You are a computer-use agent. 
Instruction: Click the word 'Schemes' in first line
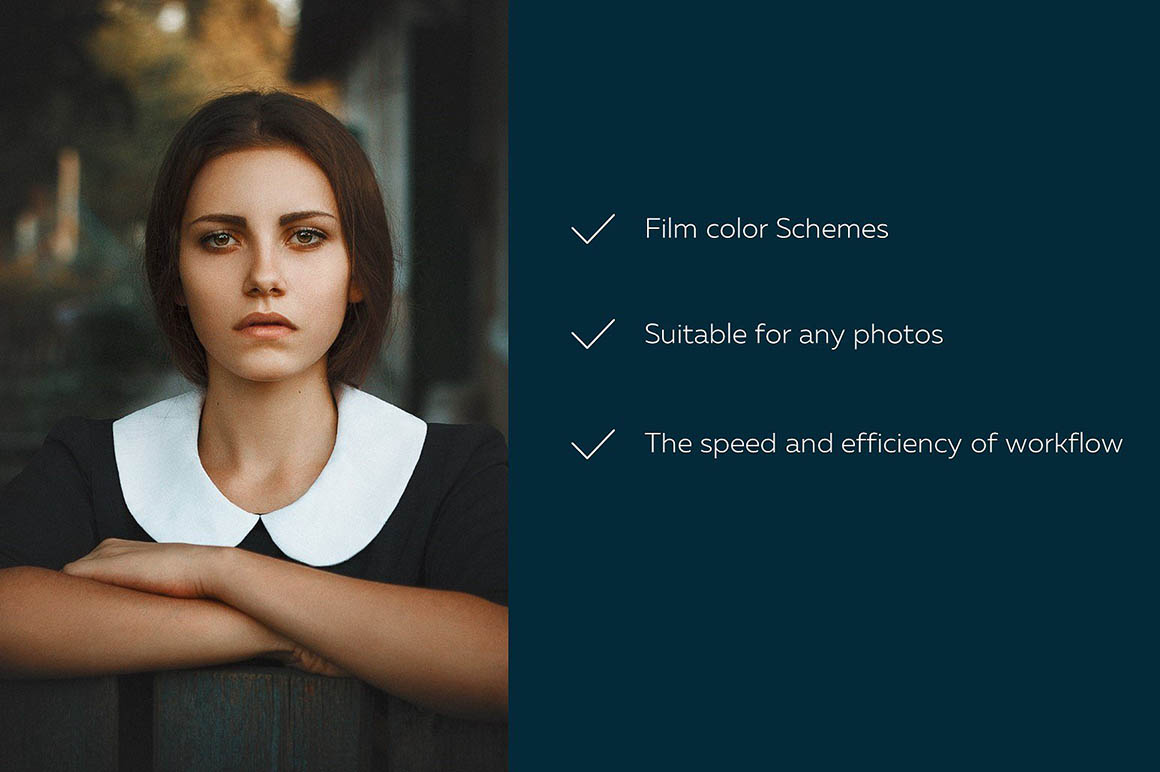(832, 228)
